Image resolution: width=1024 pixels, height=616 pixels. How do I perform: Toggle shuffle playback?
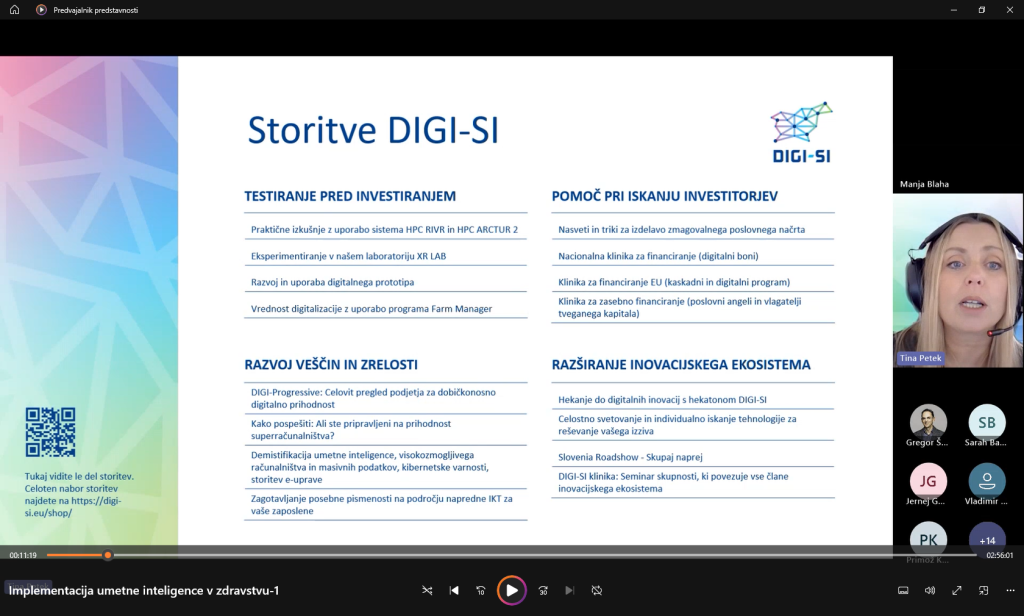click(427, 591)
